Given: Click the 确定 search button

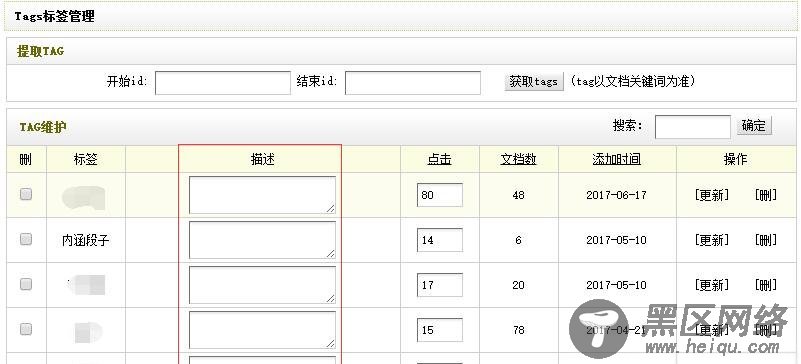Looking at the screenshot, I should click(x=754, y=126).
